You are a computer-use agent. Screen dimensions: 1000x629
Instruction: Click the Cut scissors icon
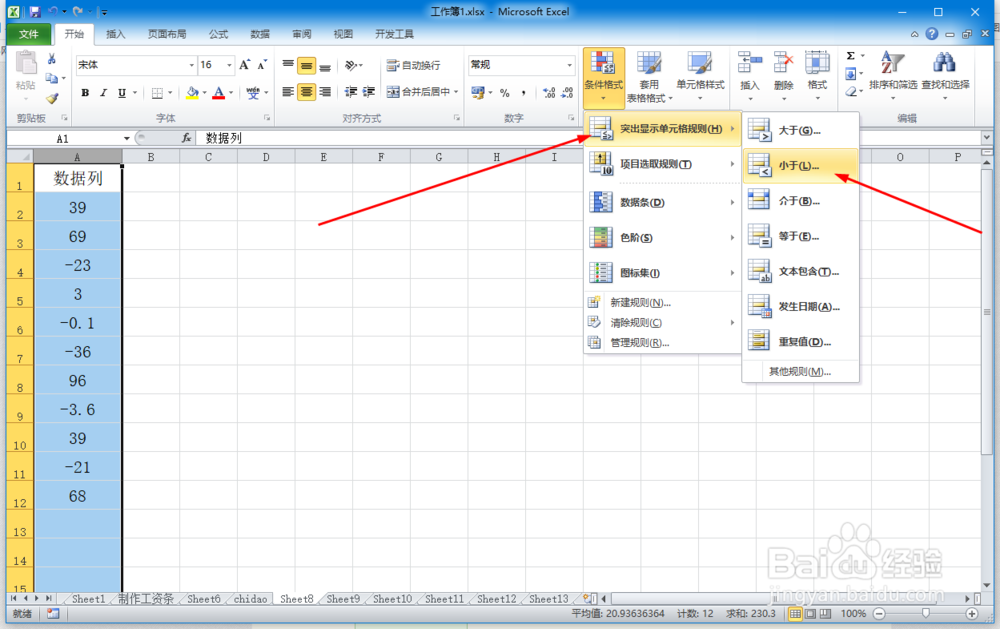pos(52,59)
